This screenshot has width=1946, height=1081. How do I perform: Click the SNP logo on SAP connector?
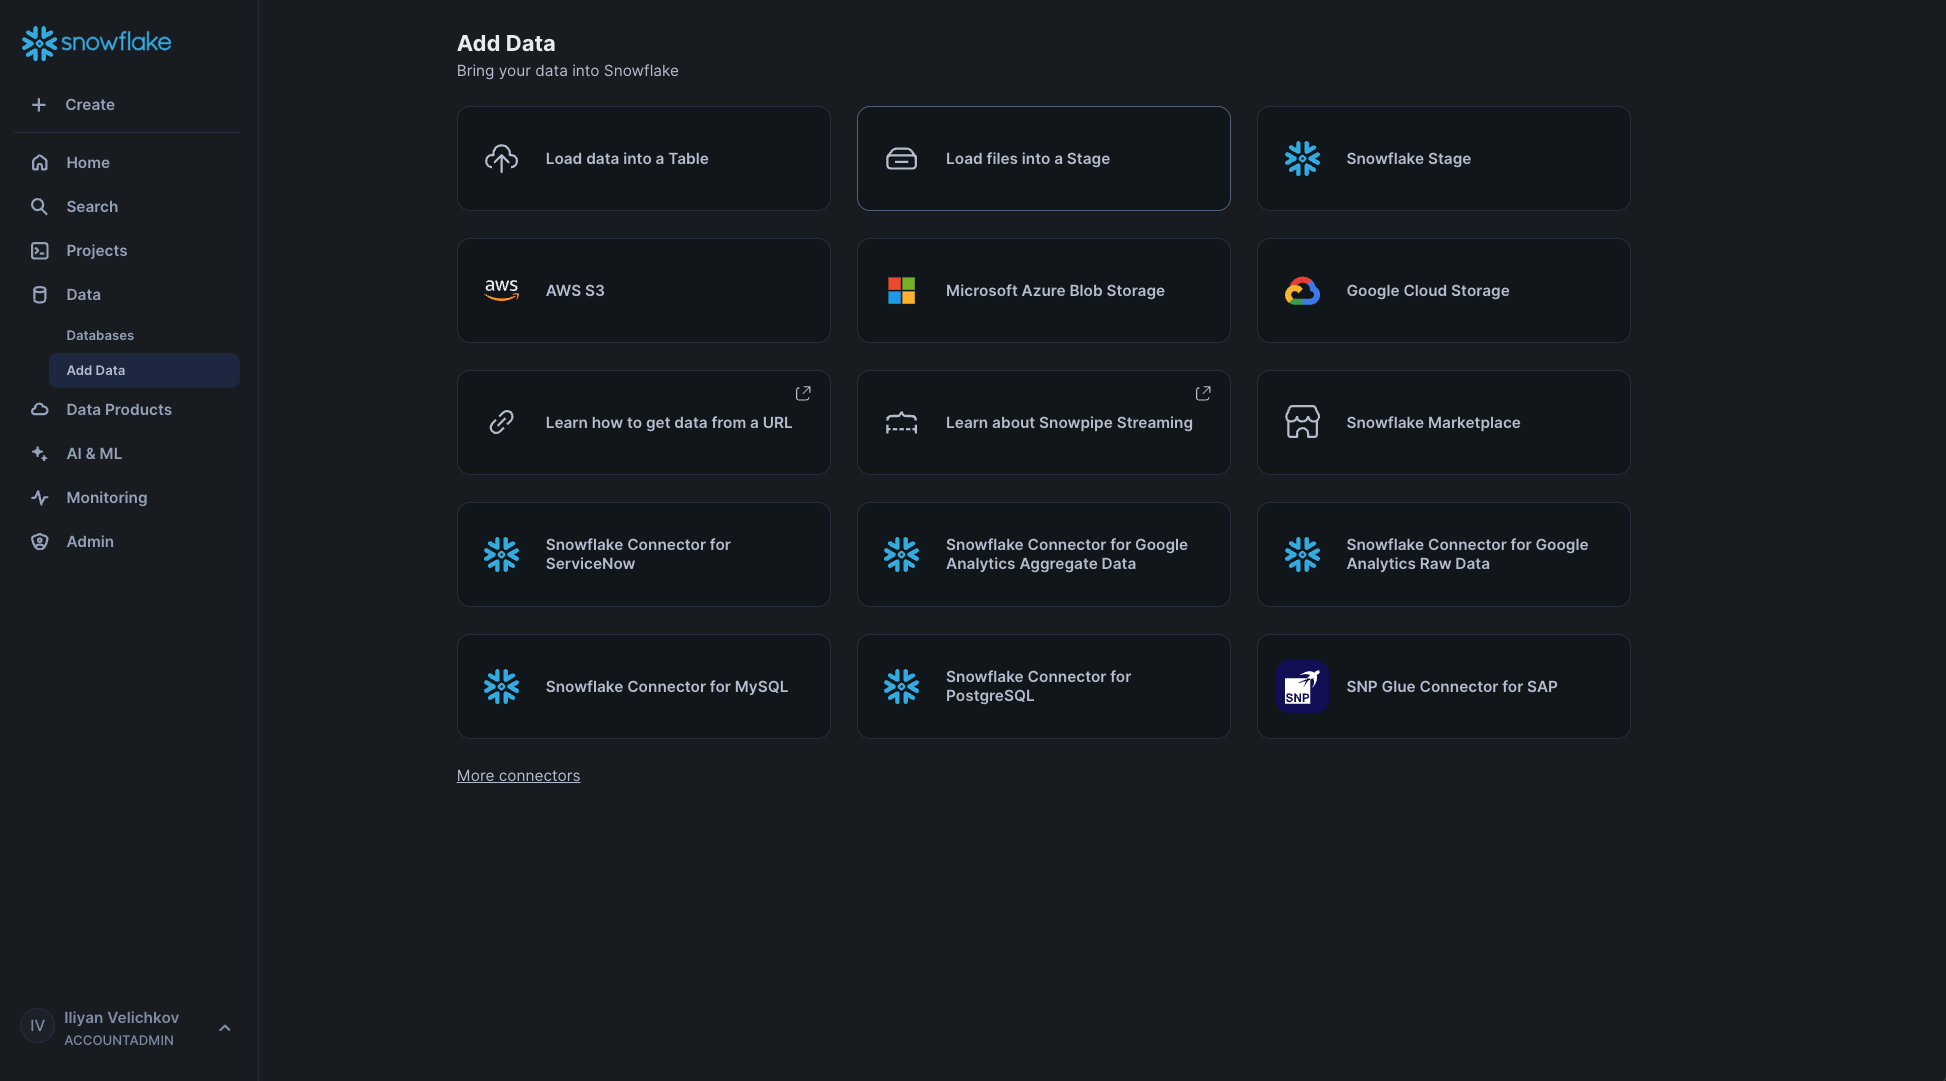[x=1302, y=687]
